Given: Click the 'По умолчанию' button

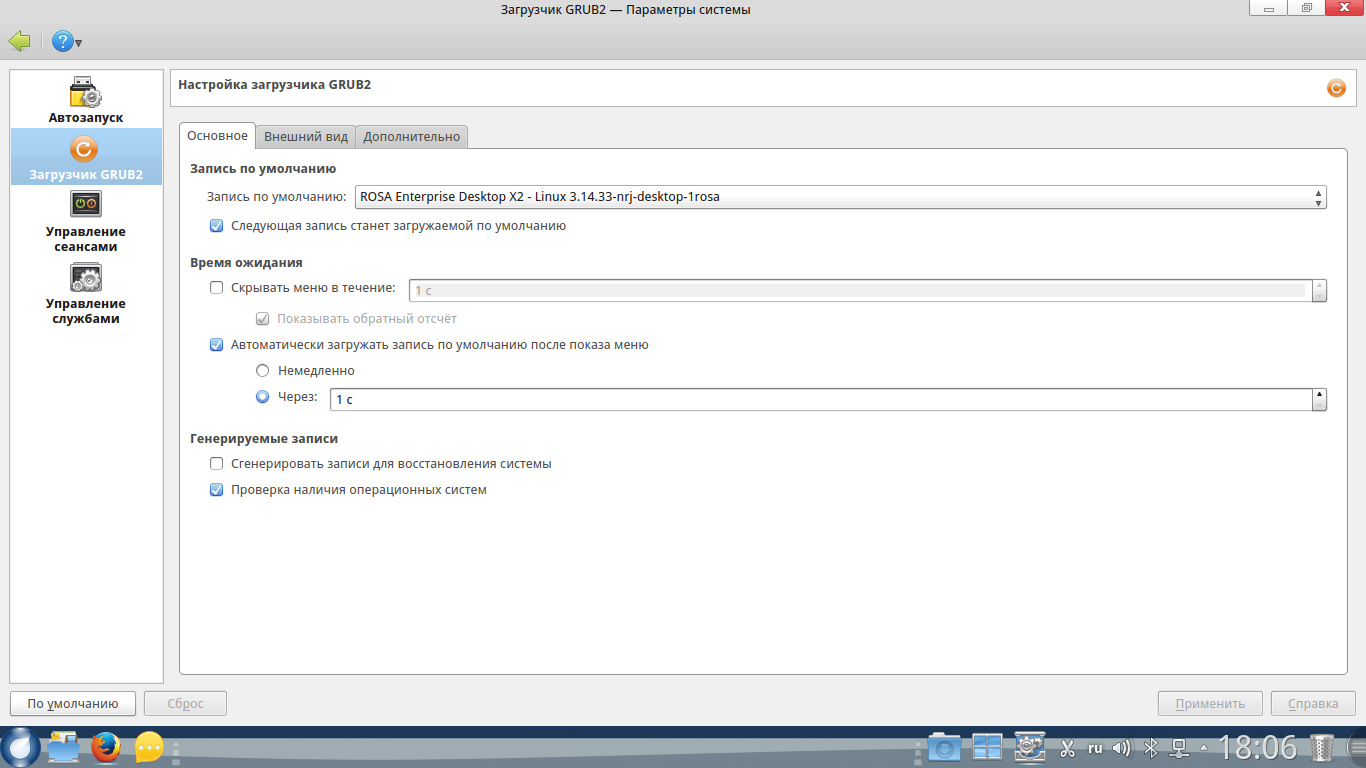Looking at the screenshot, I should click(73, 704).
